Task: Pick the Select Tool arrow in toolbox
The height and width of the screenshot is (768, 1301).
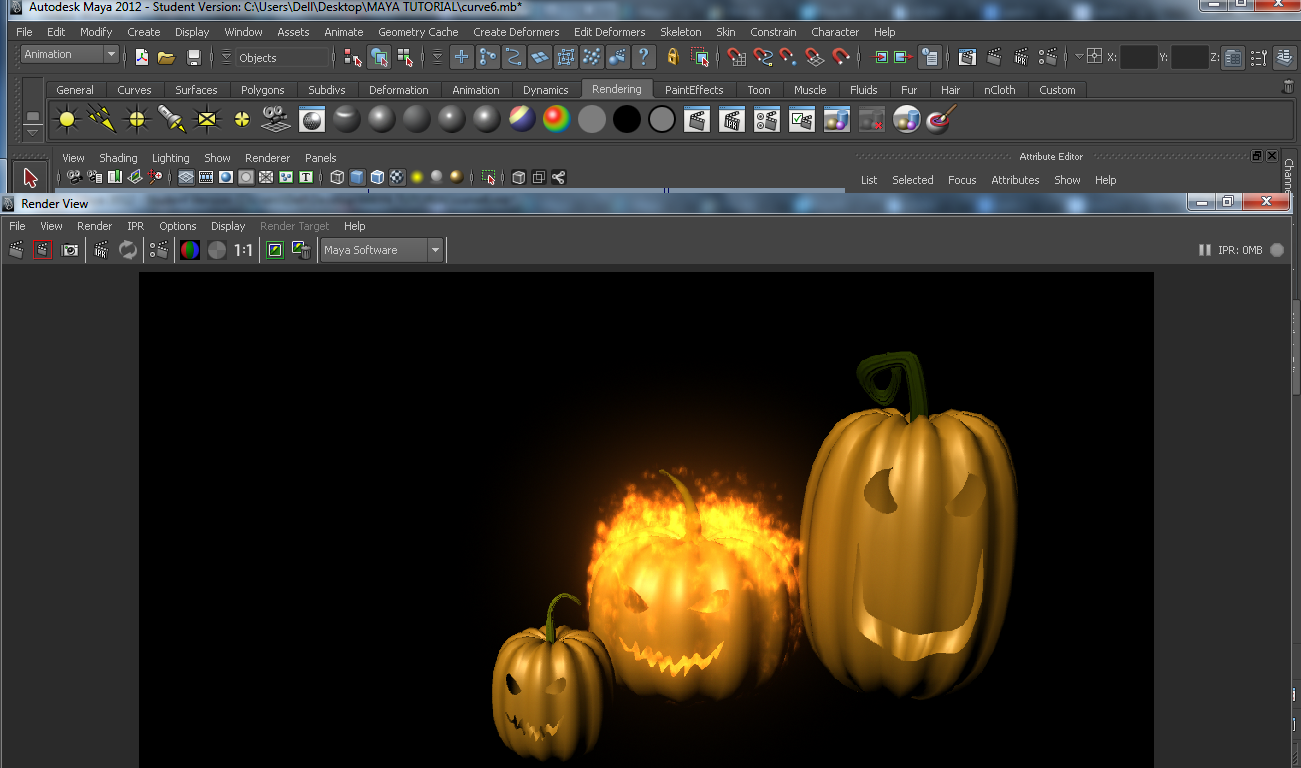Action: (30, 178)
